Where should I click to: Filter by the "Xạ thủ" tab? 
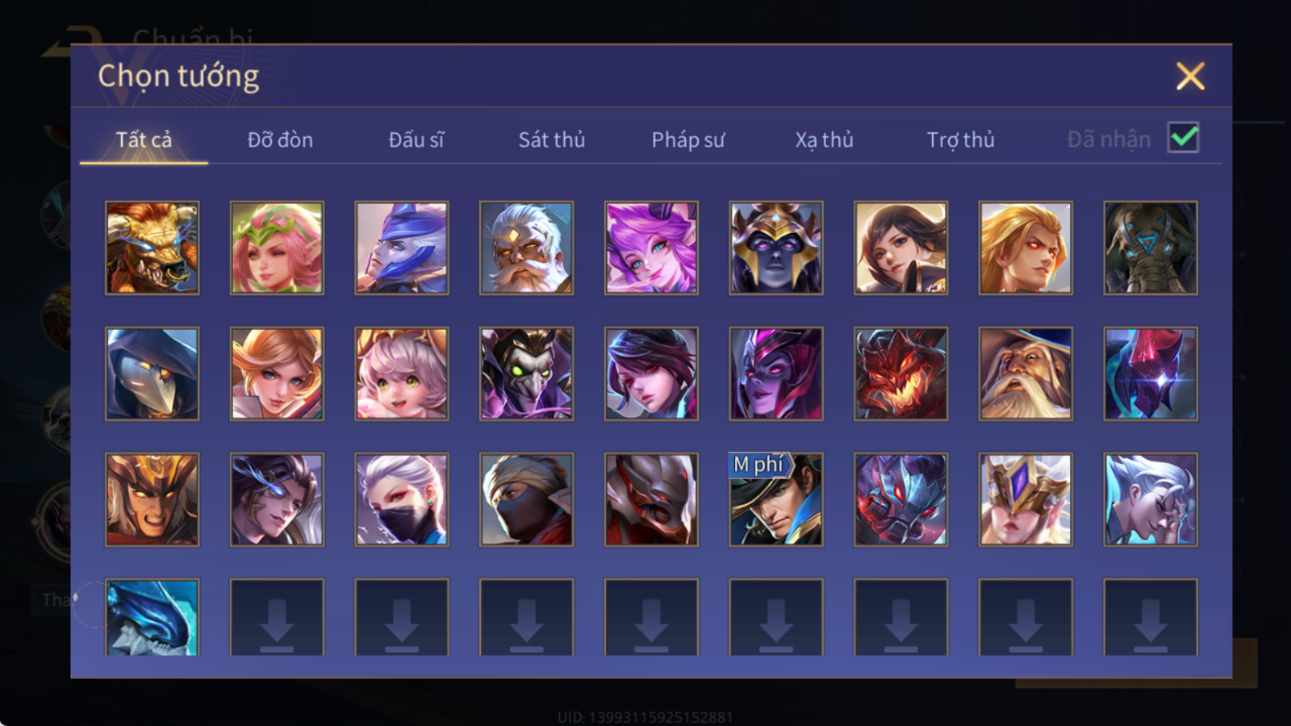pos(824,140)
